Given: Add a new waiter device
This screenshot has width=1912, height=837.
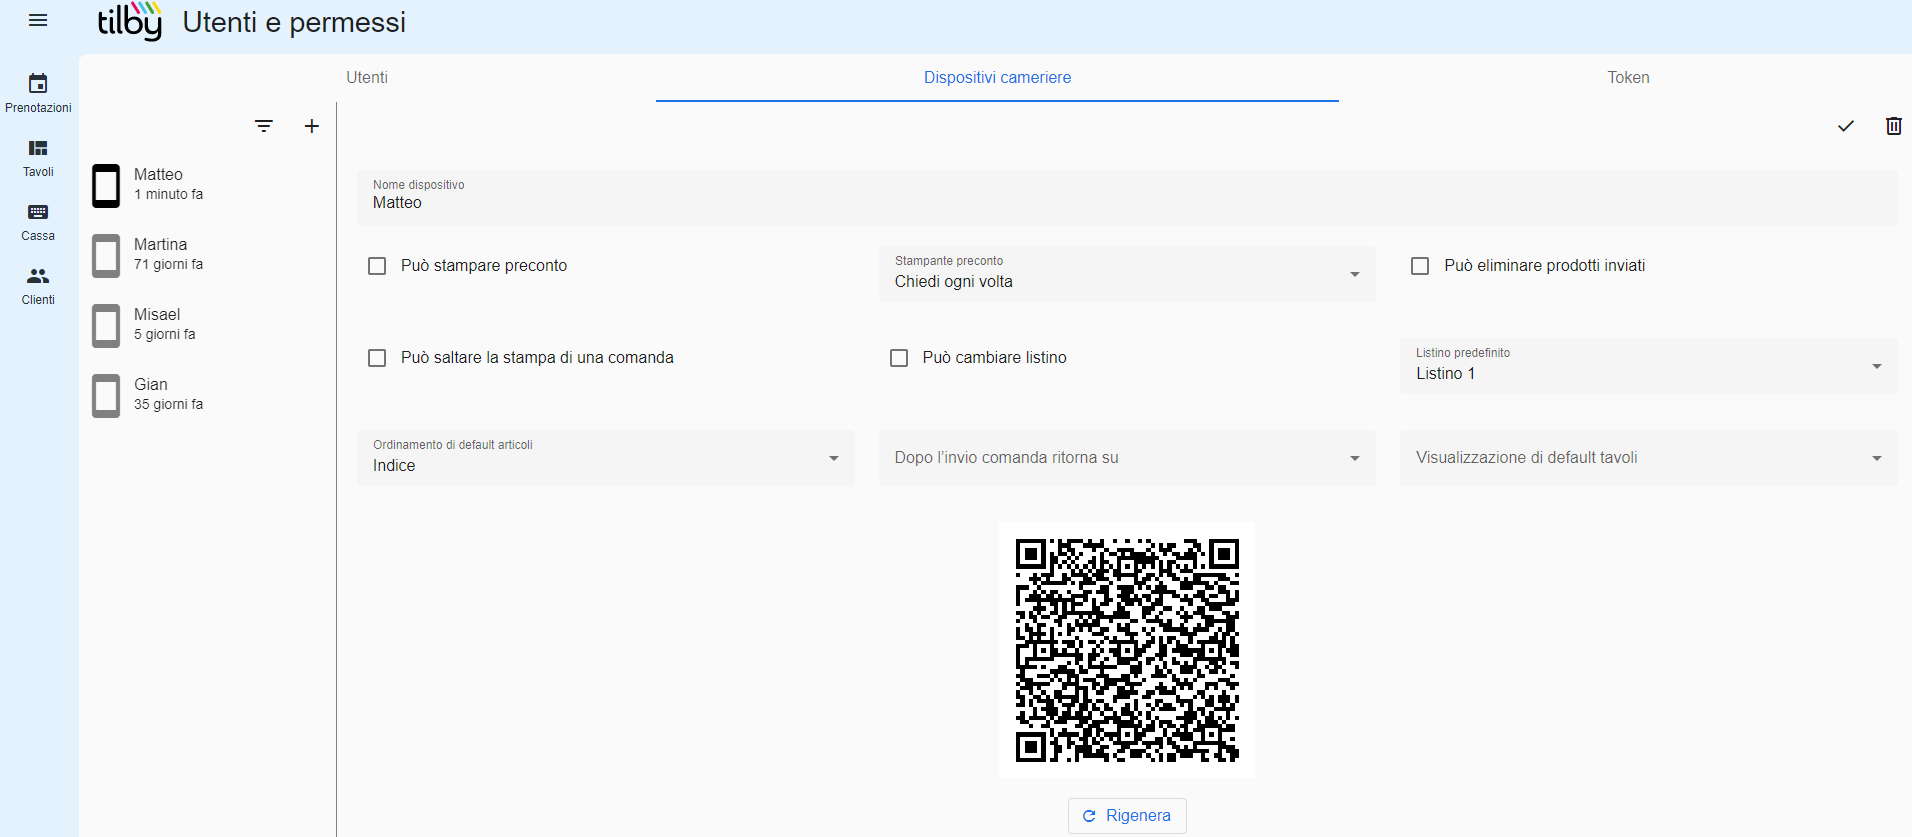Looking at the screenshot, I should [x=312, y=126].
